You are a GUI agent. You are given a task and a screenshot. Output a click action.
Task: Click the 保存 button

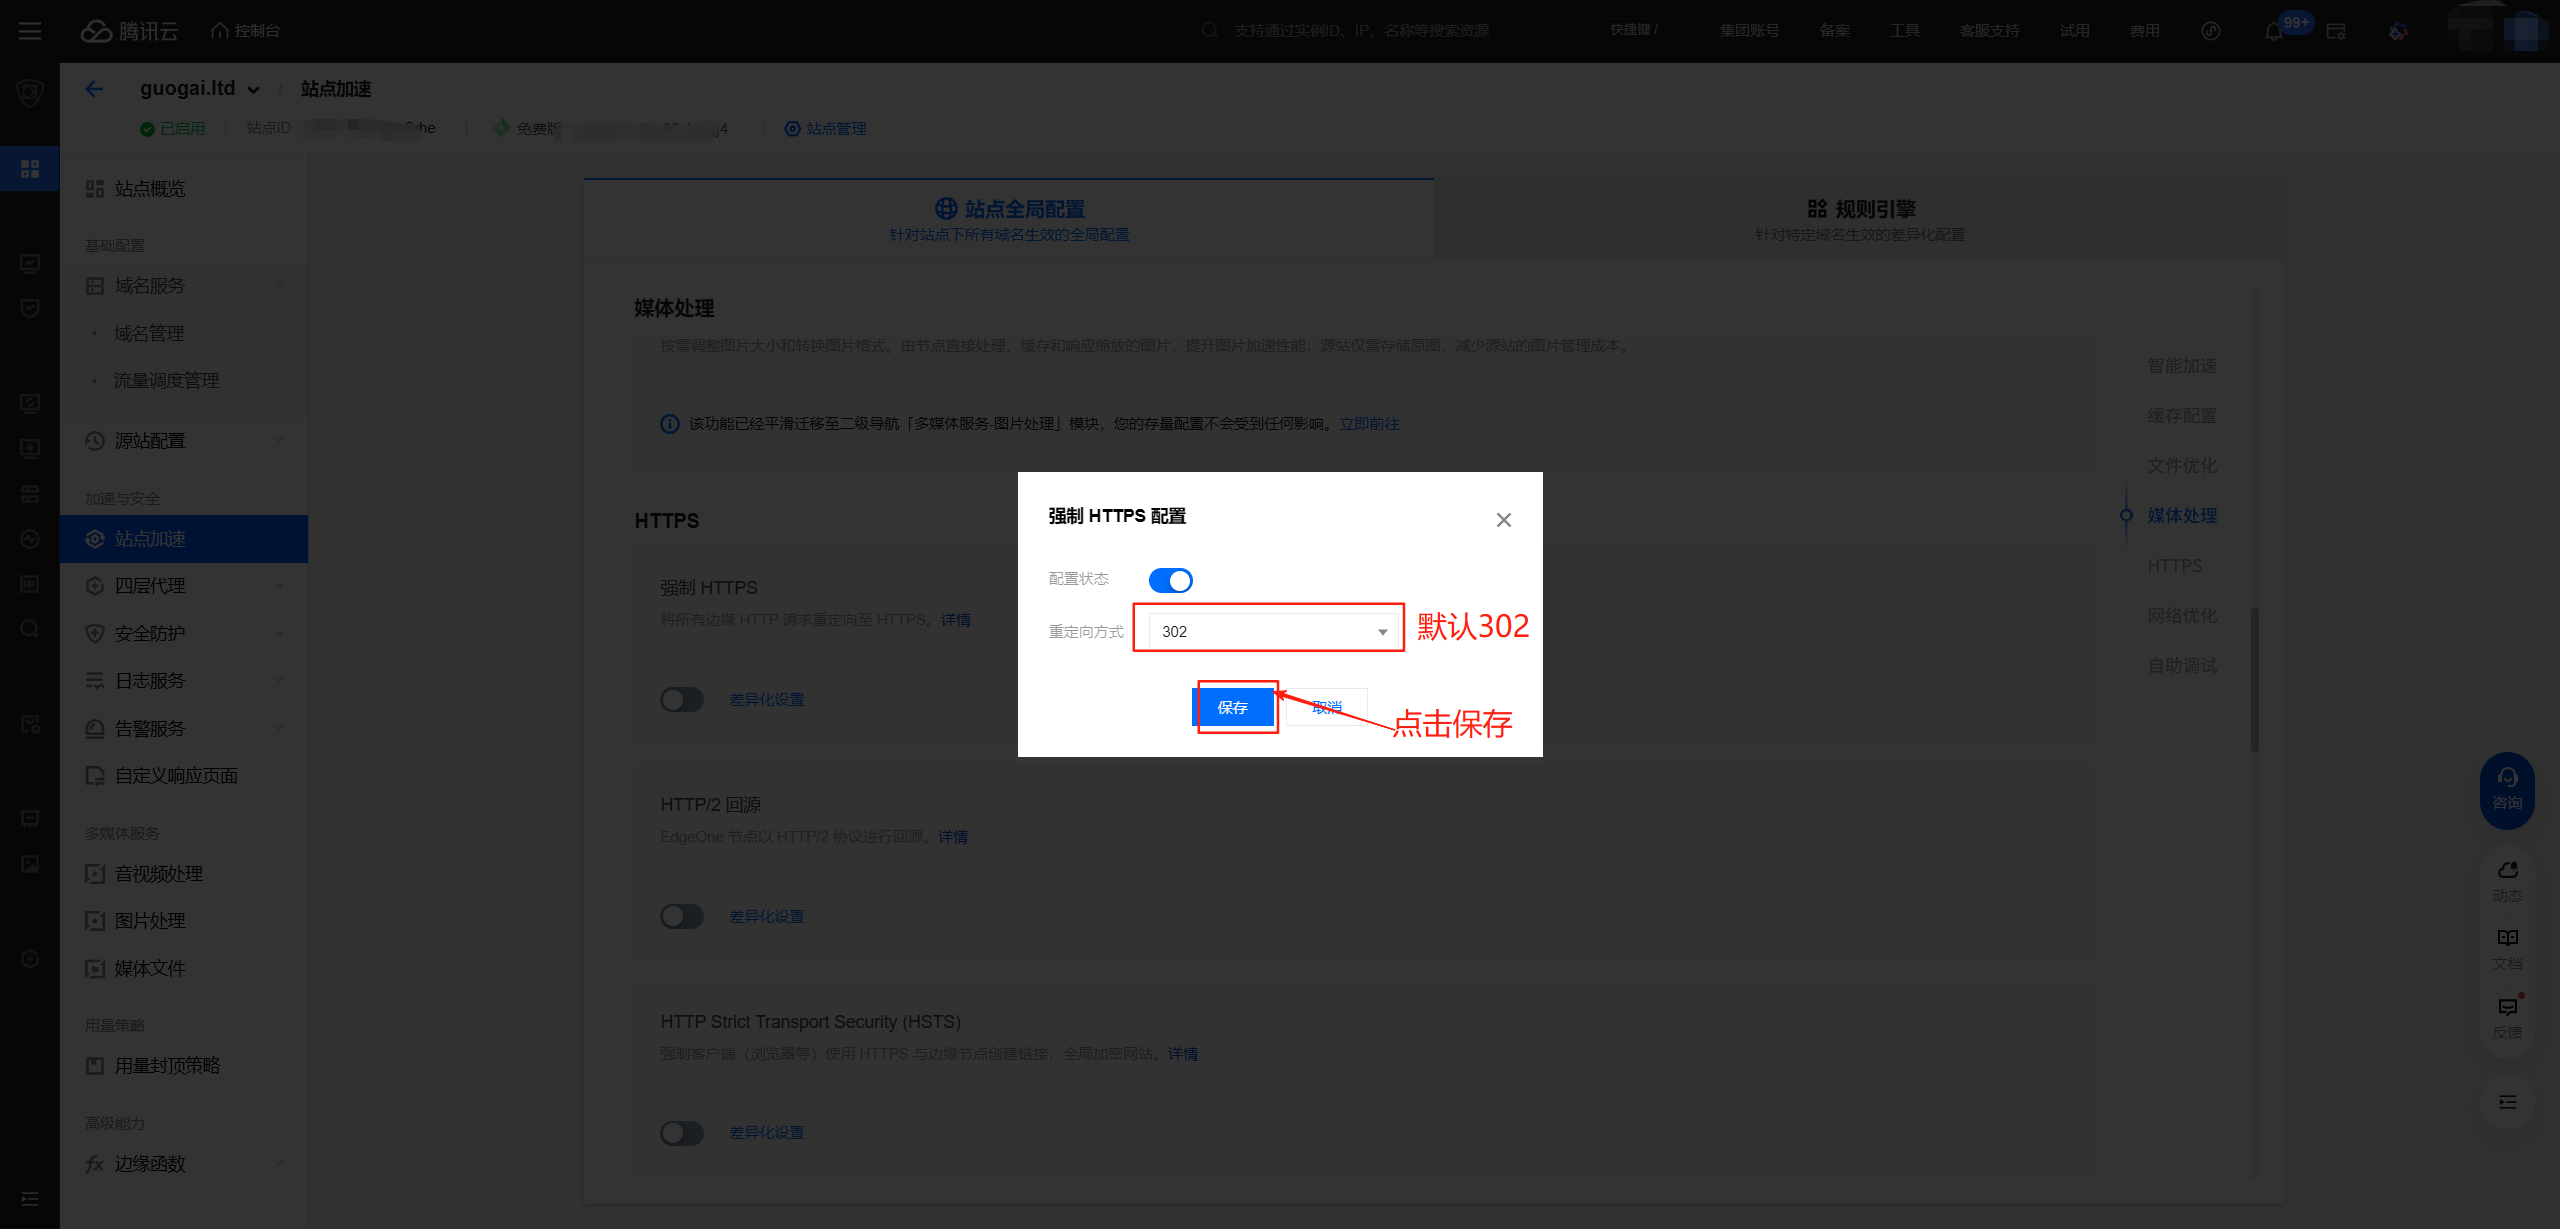[x=1233, y=707]
